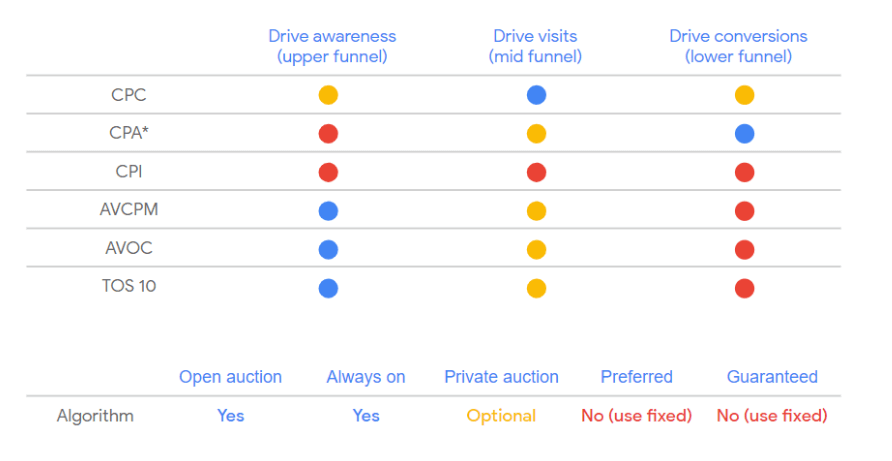Image resolution: width=892 pixels, height=461 pixels.
Task: Select red dot for TOS 10 conversions
Action: (x=744, y=288)
